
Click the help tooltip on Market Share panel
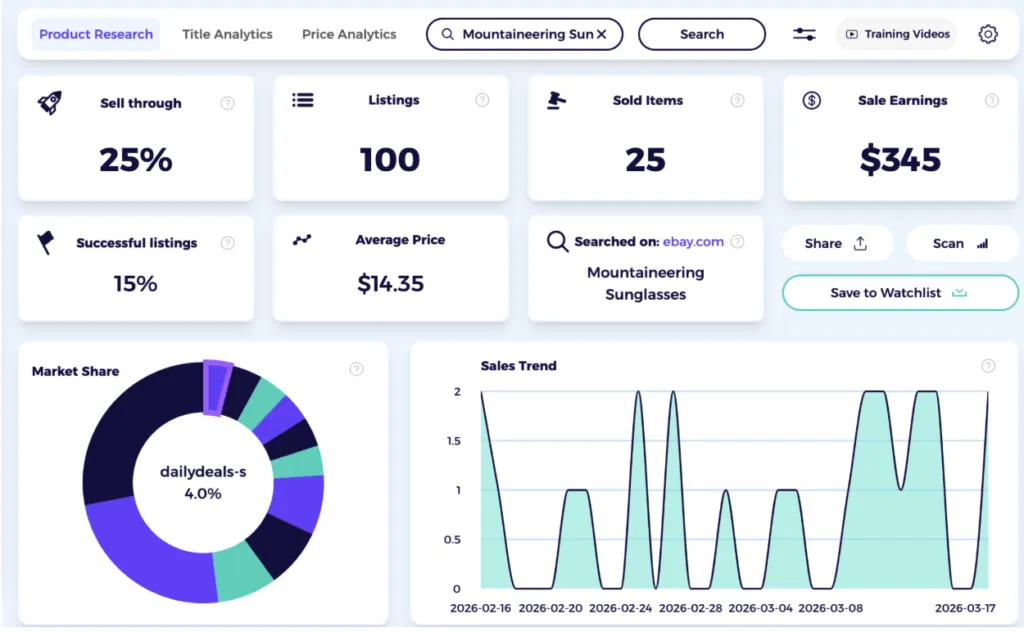[357, 368]
